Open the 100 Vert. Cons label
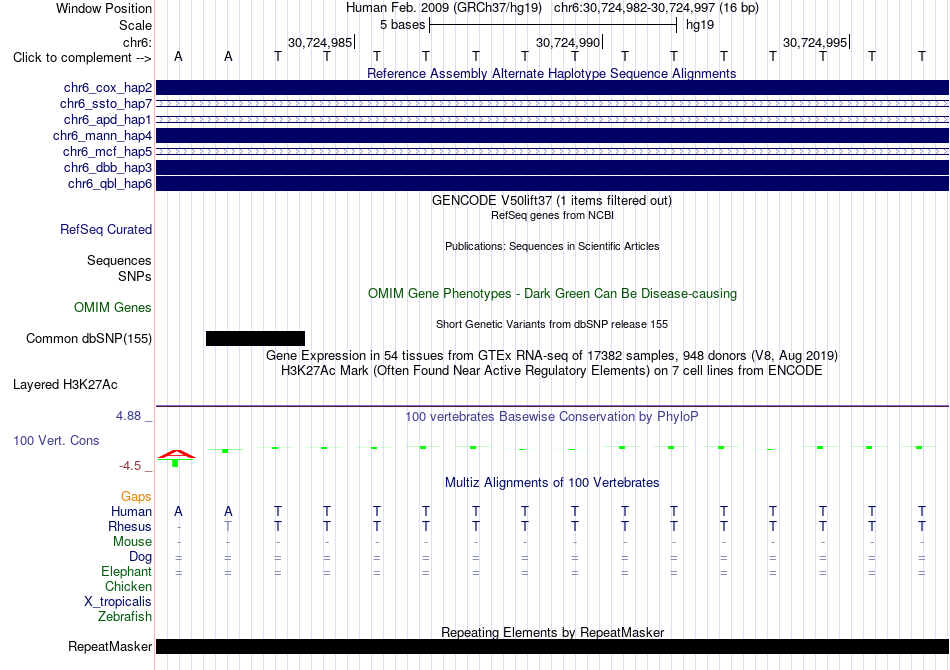The height and width of the screenshot is (670, 950). (x=56, y=440)
